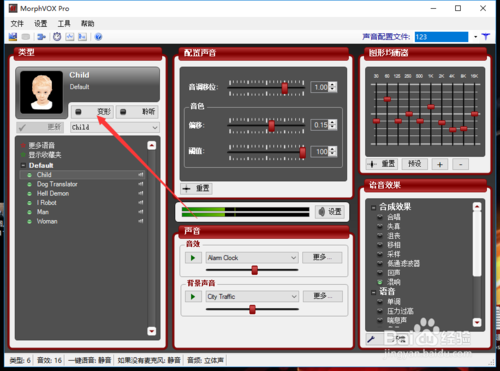Viewport: 500px width, 371px height.
Task: Click the Child voice avatar thumbnail
Action: coord(41,92)
